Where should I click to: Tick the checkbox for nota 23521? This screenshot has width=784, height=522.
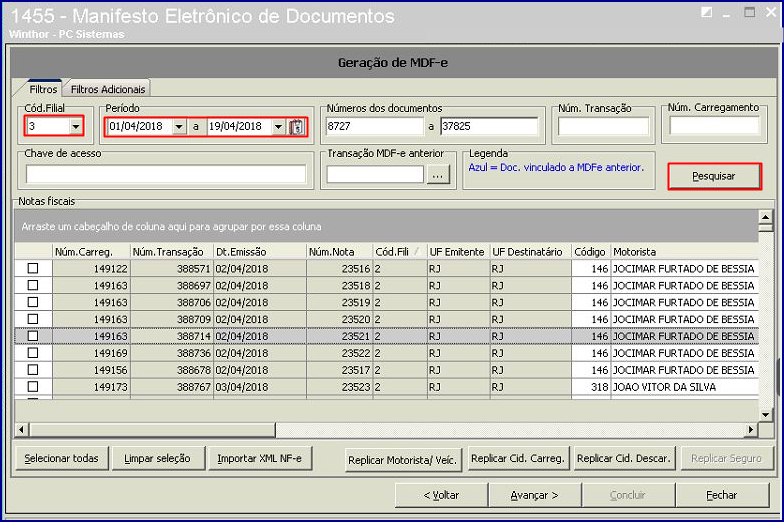(x=33, y=336)
